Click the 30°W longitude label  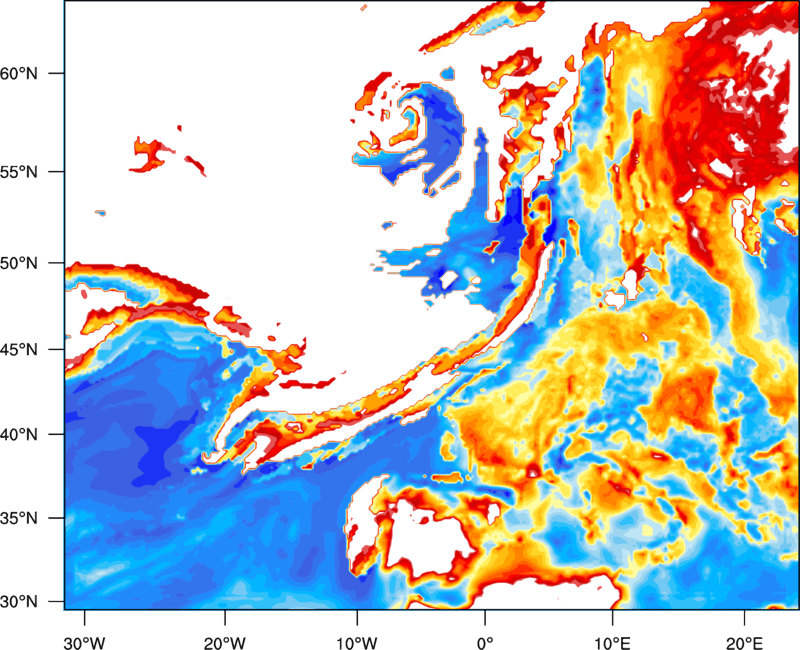tap(84, 643)
